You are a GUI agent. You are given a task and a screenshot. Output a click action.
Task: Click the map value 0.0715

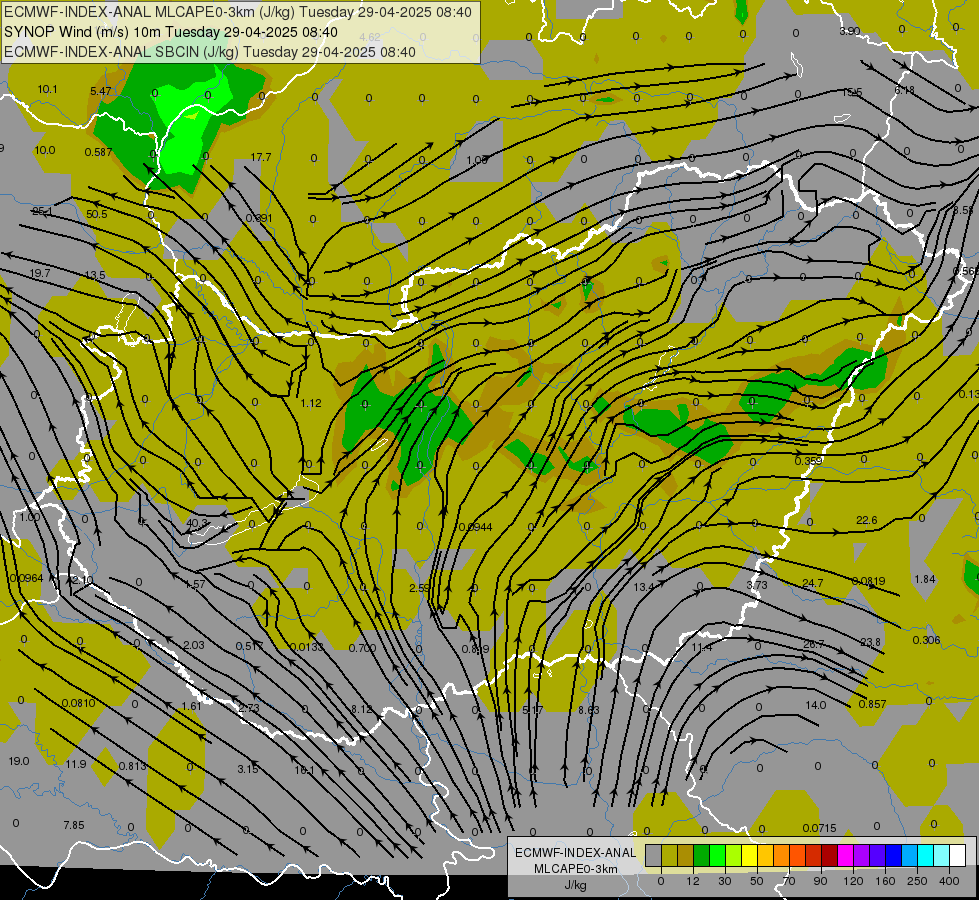tap(819, 828)
